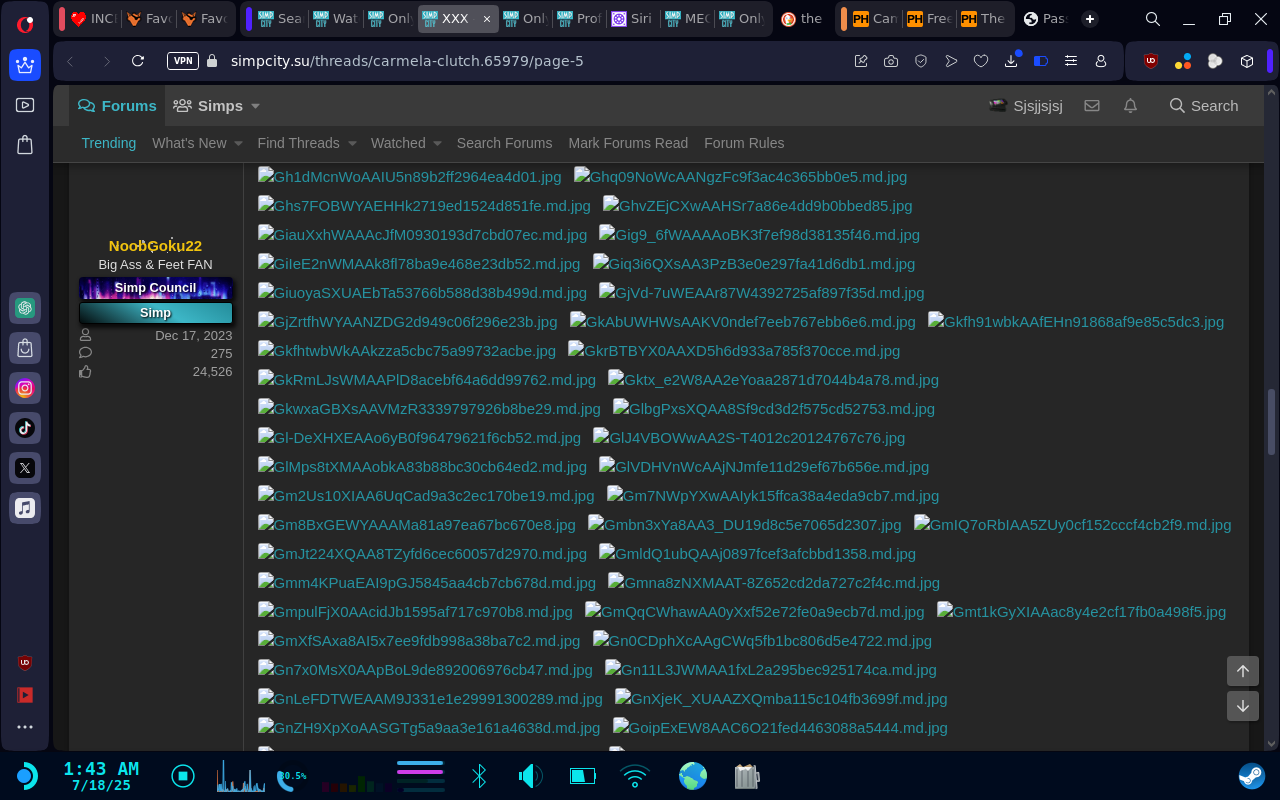This screenshot has width=1280, height=800.
Task: Toggle Bluetooth in the taskbar
Action: coord(479,776)
